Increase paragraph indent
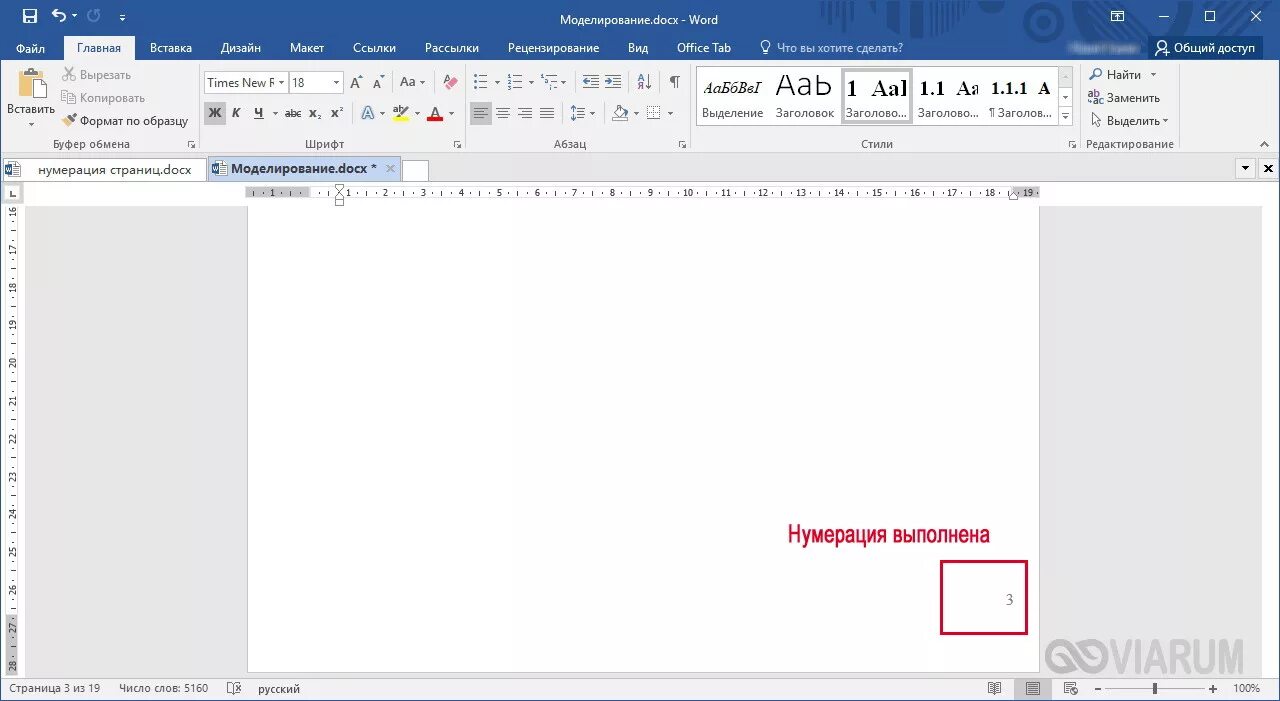The image size is (1280, 701). click(613, 83)
